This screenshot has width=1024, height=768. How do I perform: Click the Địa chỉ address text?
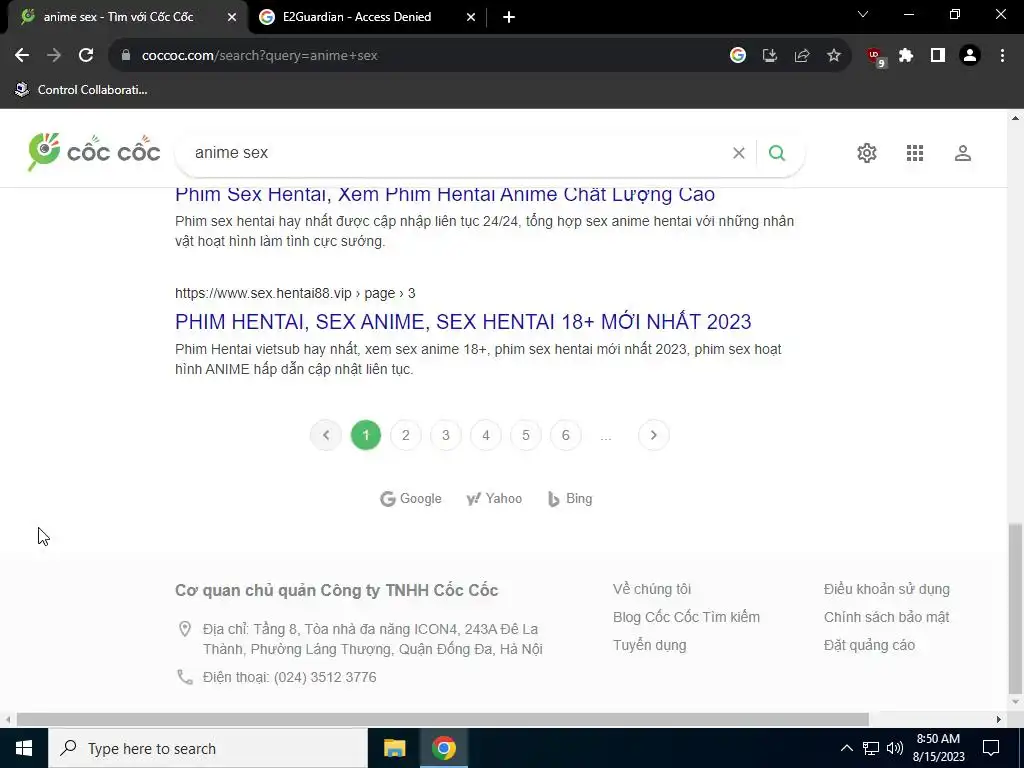coord(372,639)
